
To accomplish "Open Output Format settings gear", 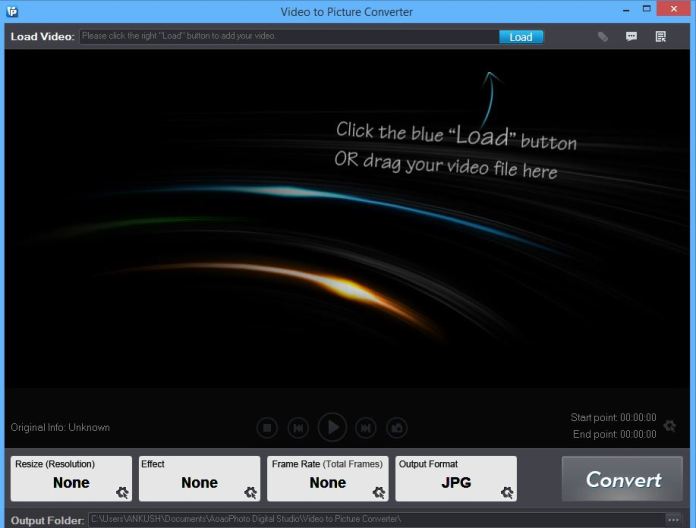I will click(x=507, y=492).
